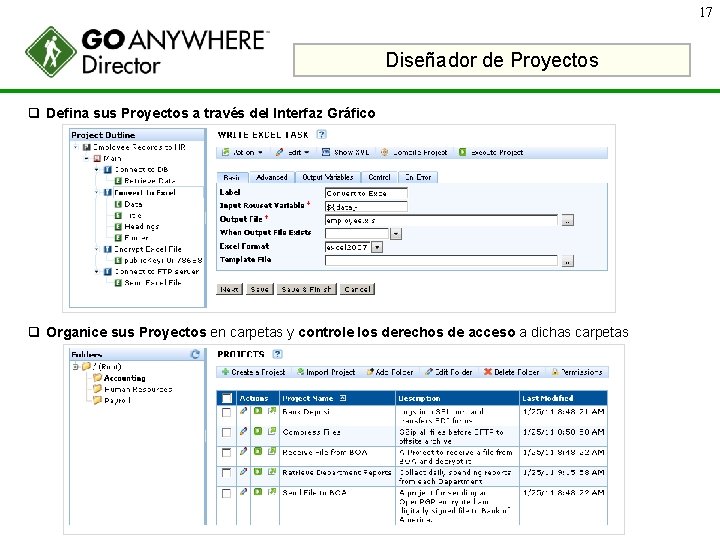Select the Payroll folder
Viewport: 720px width, 540px height.
point(112,400)
